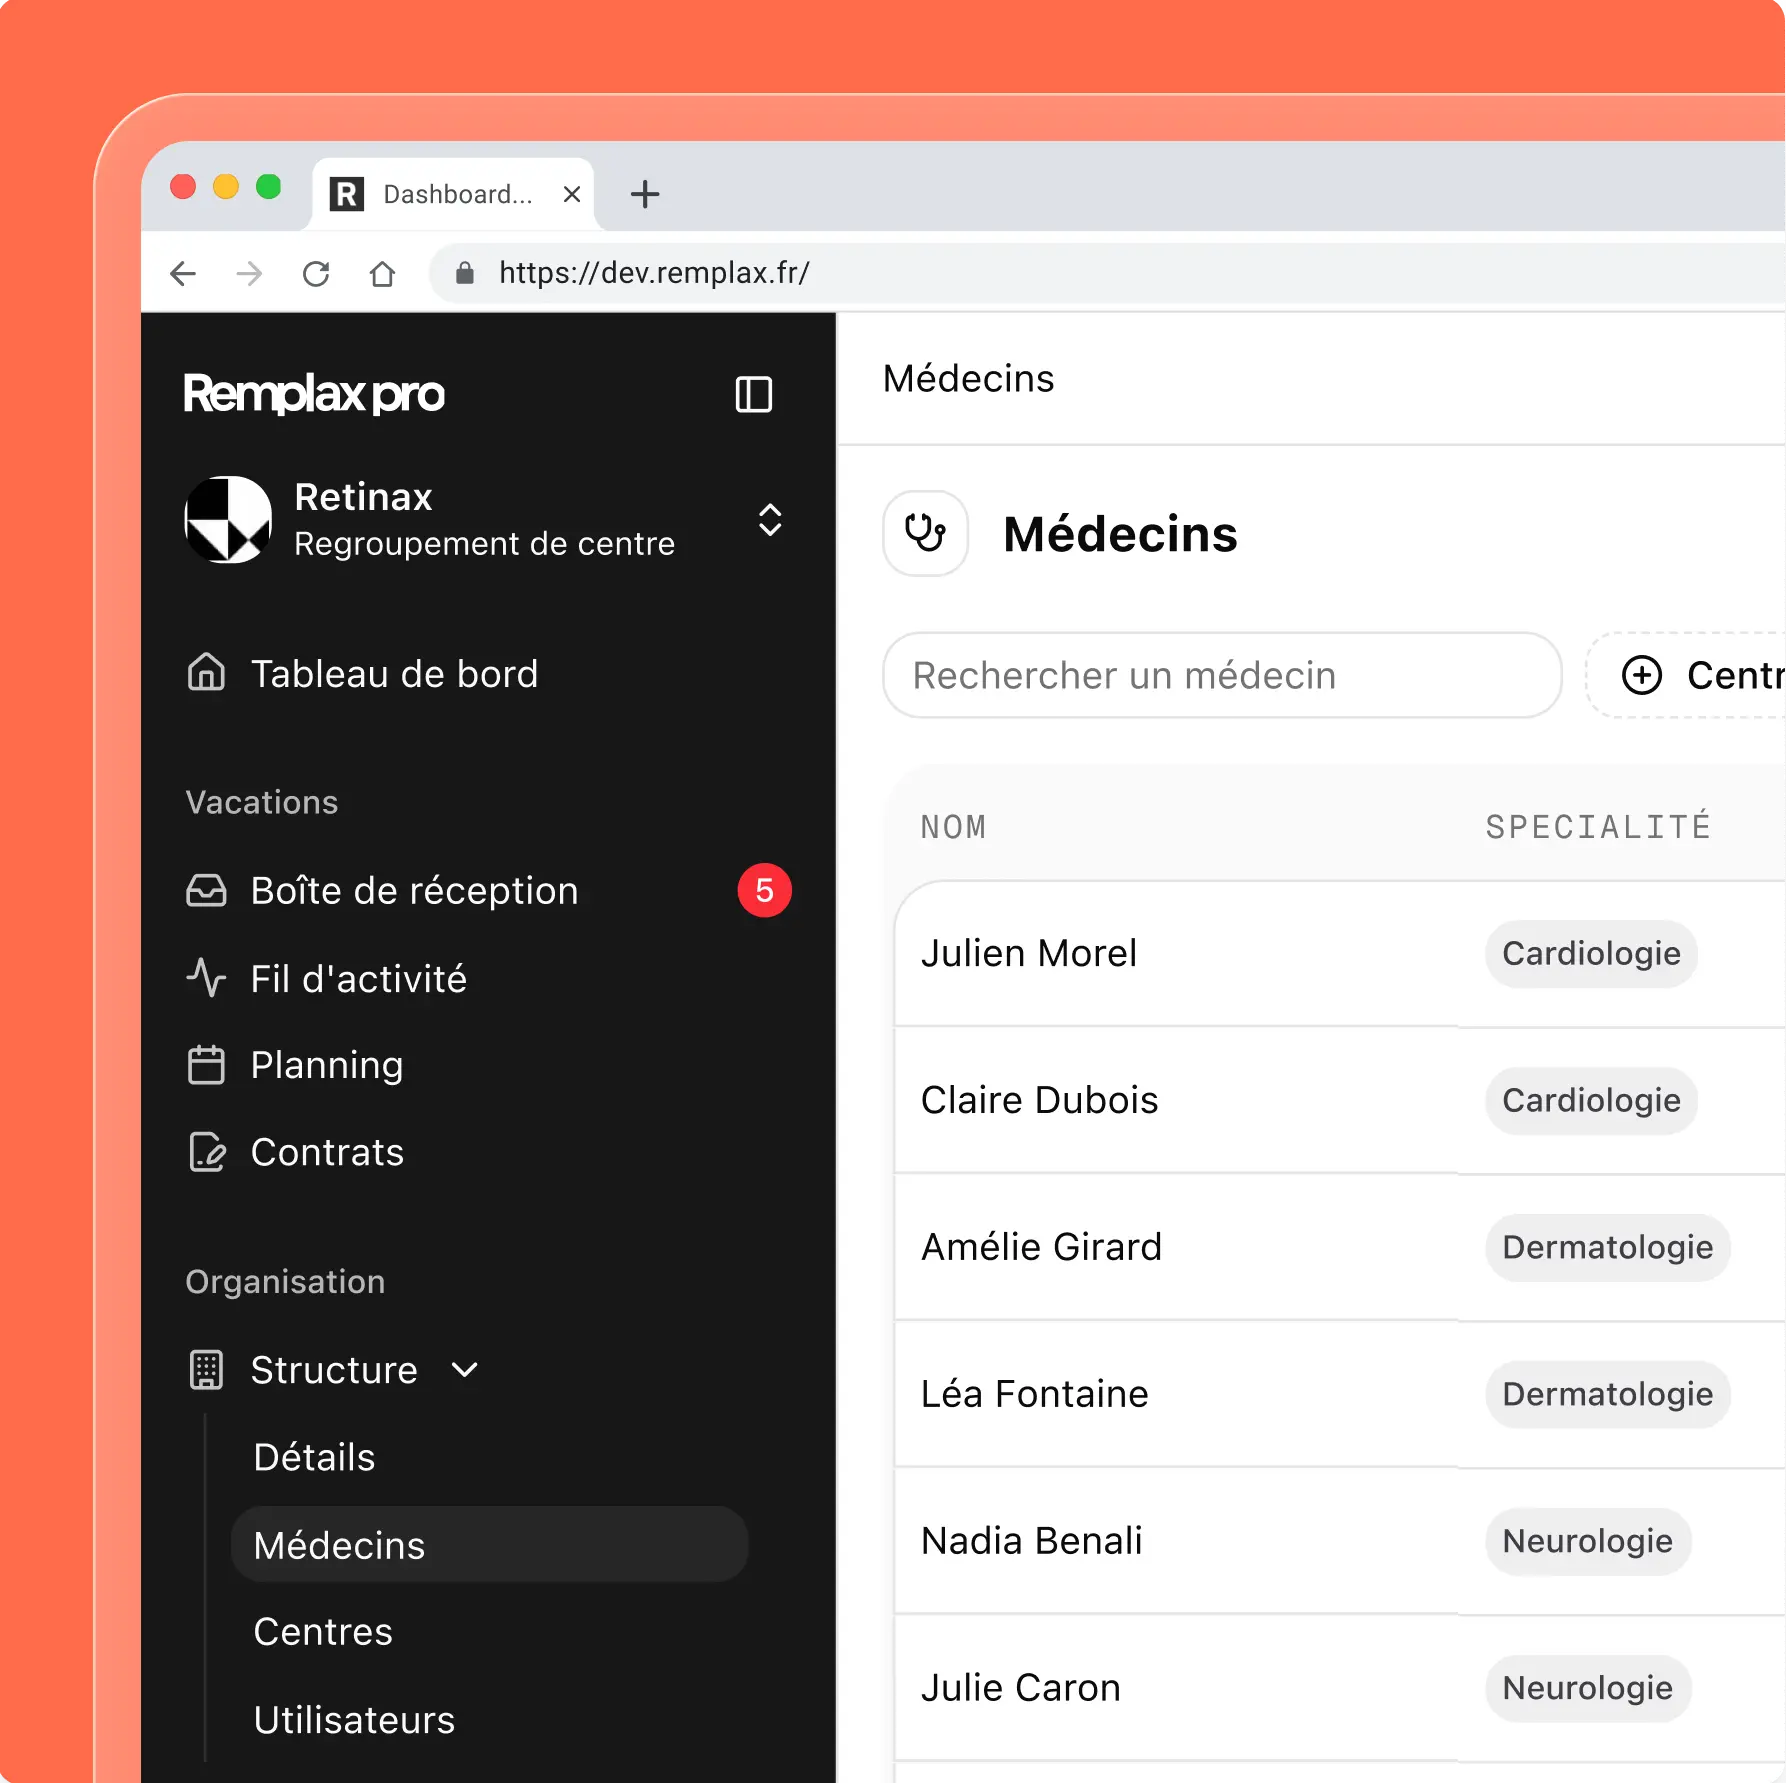Click the Planning calendar icon

pyautogui.click(x=206, y=1064)
